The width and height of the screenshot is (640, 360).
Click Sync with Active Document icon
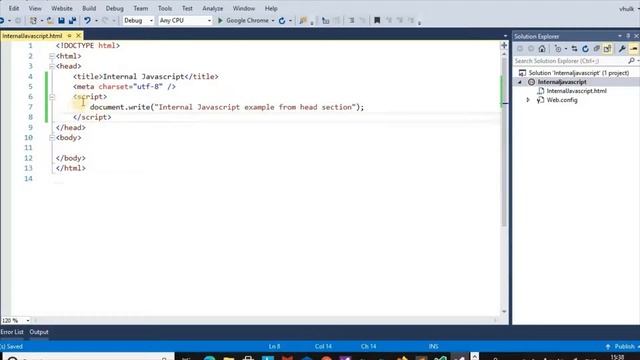tap(574, 49)
